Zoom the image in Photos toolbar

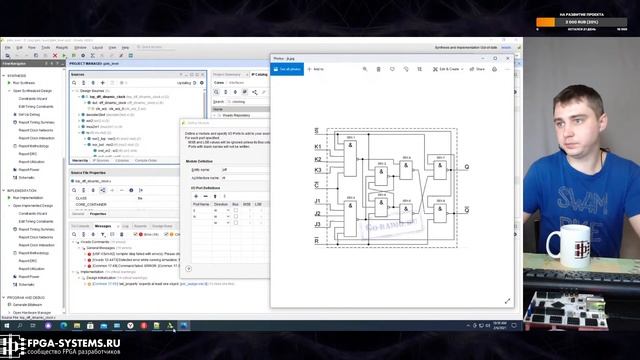click(365, 69)
